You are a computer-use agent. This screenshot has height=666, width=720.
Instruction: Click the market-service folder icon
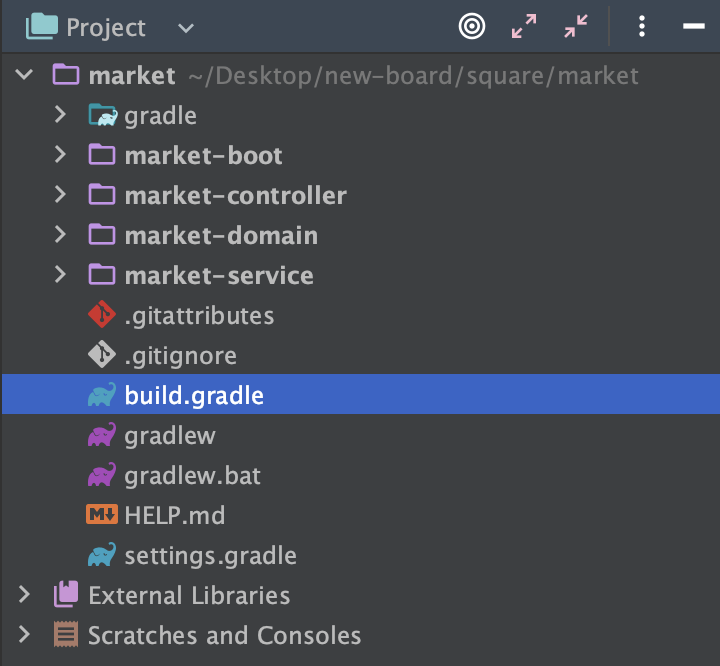(x=101, y=274)
